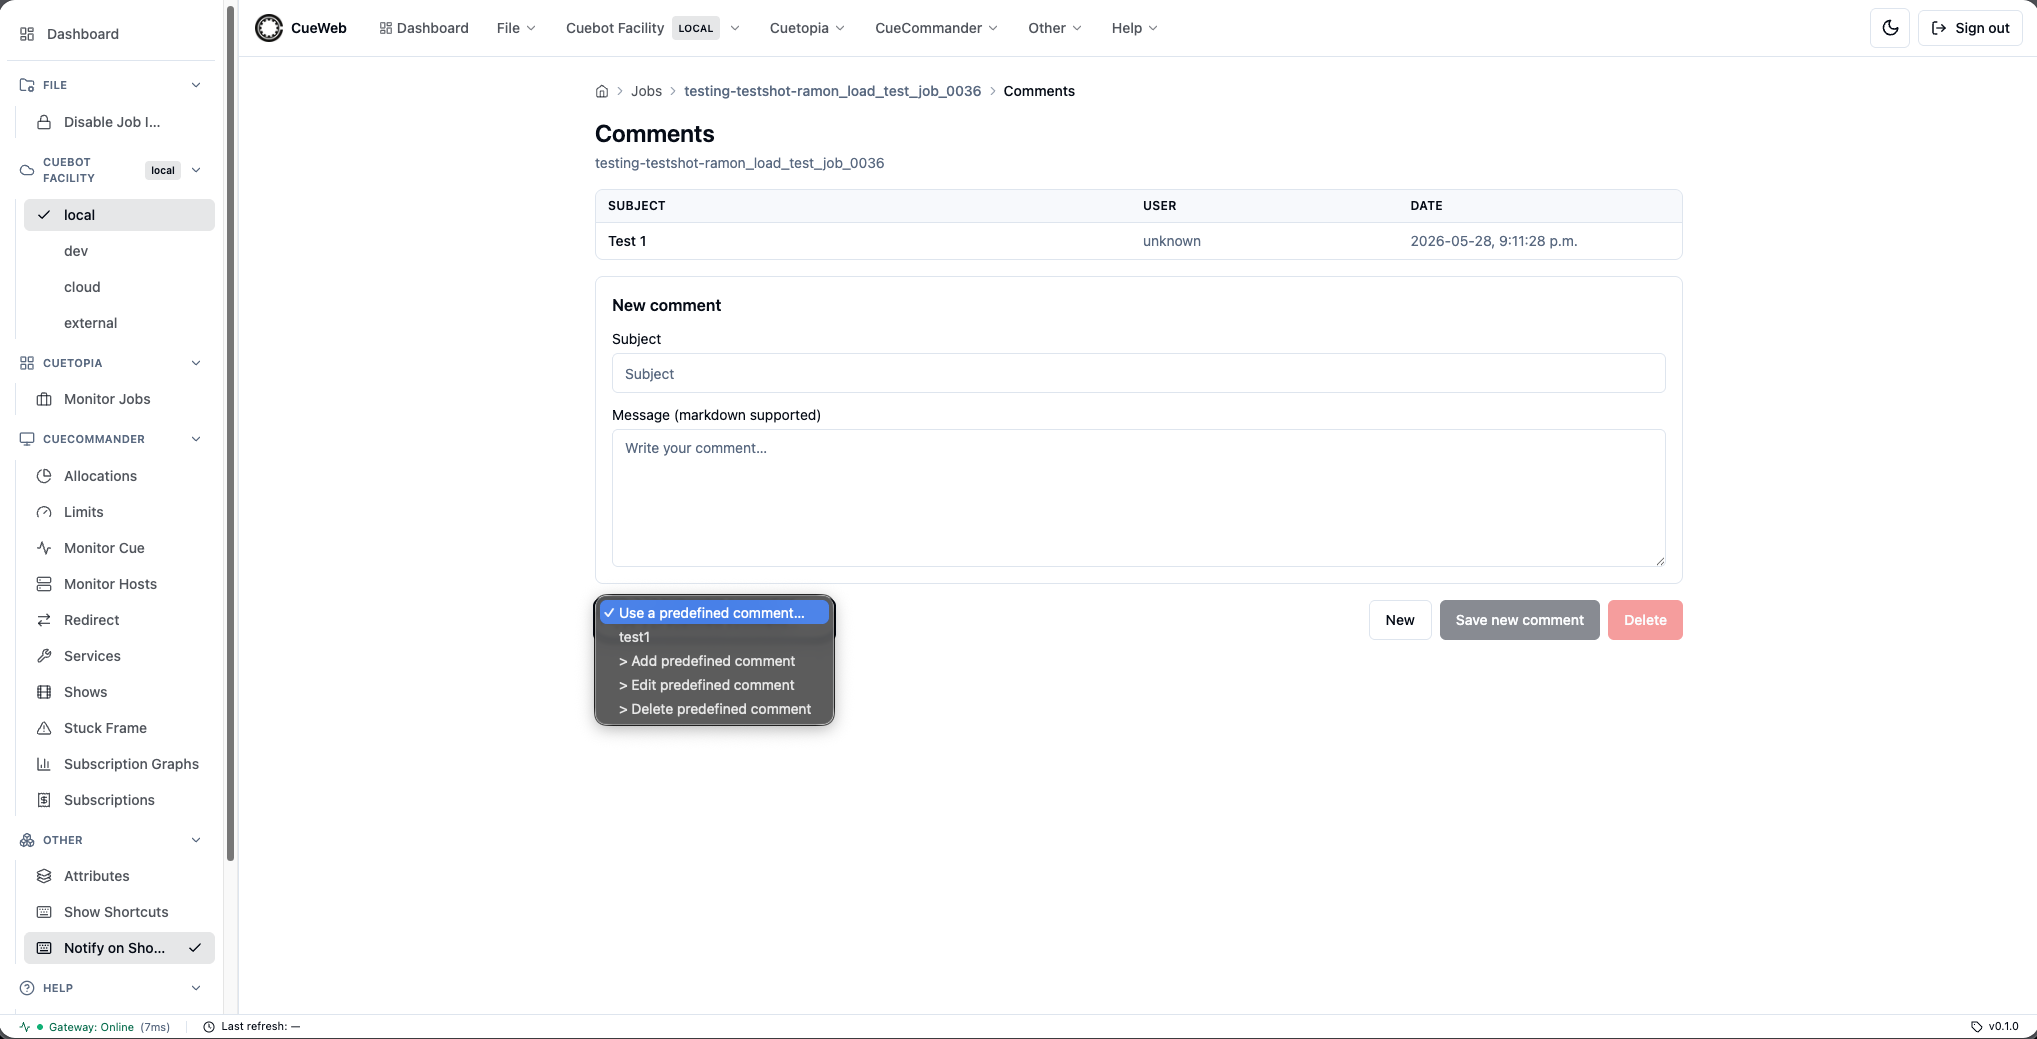The height and width of the screenshot is (1039, 2037).
Task: Select the external facility option
Action: pyautogui.click(x=119, y=323)
